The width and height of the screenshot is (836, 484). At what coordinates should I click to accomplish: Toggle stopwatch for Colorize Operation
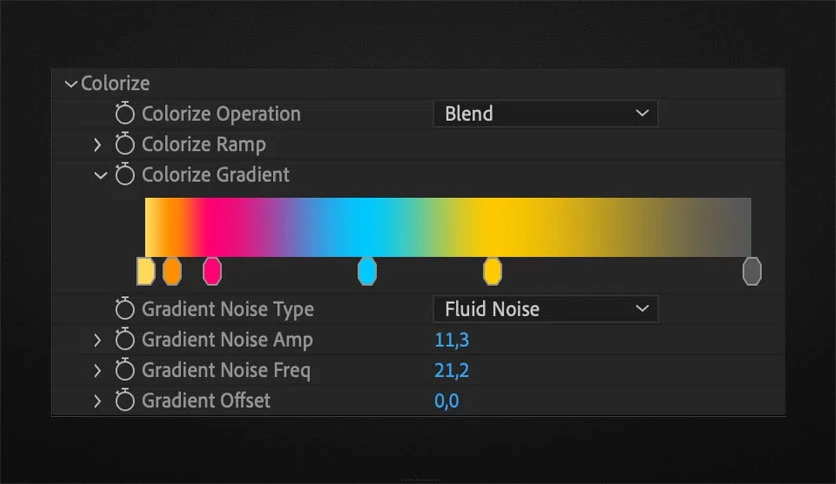click(125, 114)
